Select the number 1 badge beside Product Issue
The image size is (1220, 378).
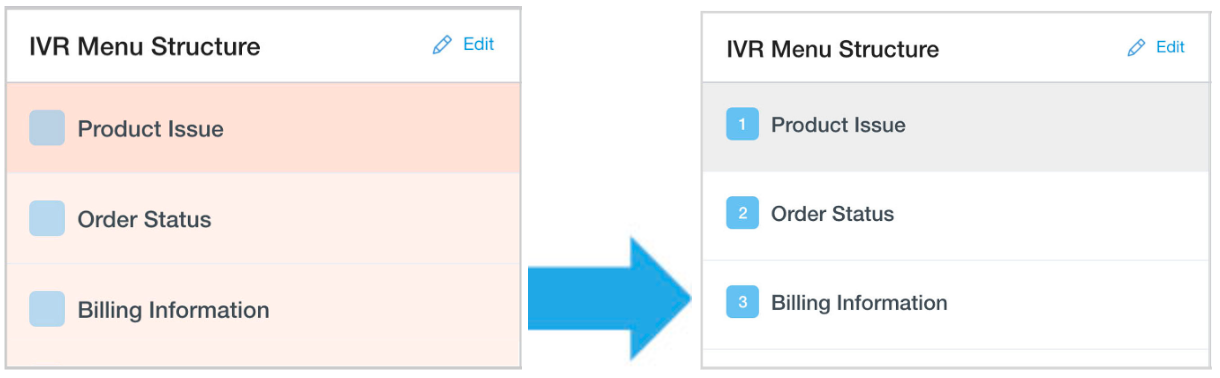pyautogui.click(x=742, y=125)
